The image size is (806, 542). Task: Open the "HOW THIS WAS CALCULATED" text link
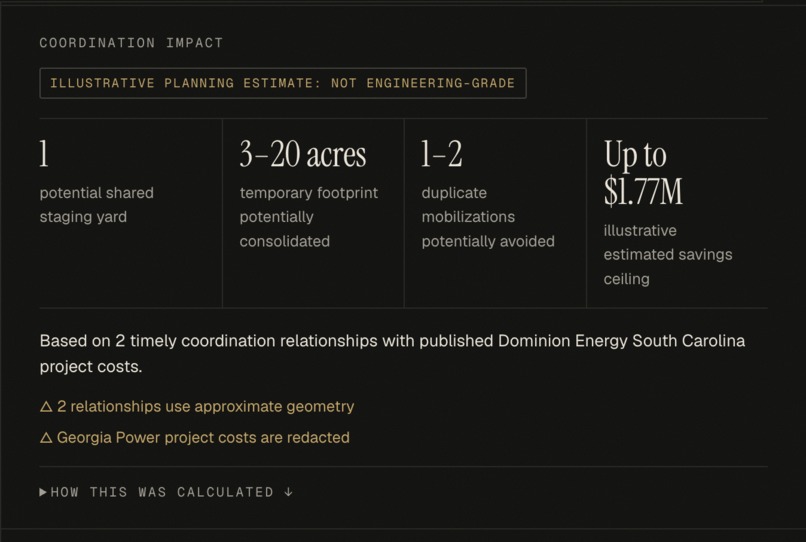tap(162, 492)
